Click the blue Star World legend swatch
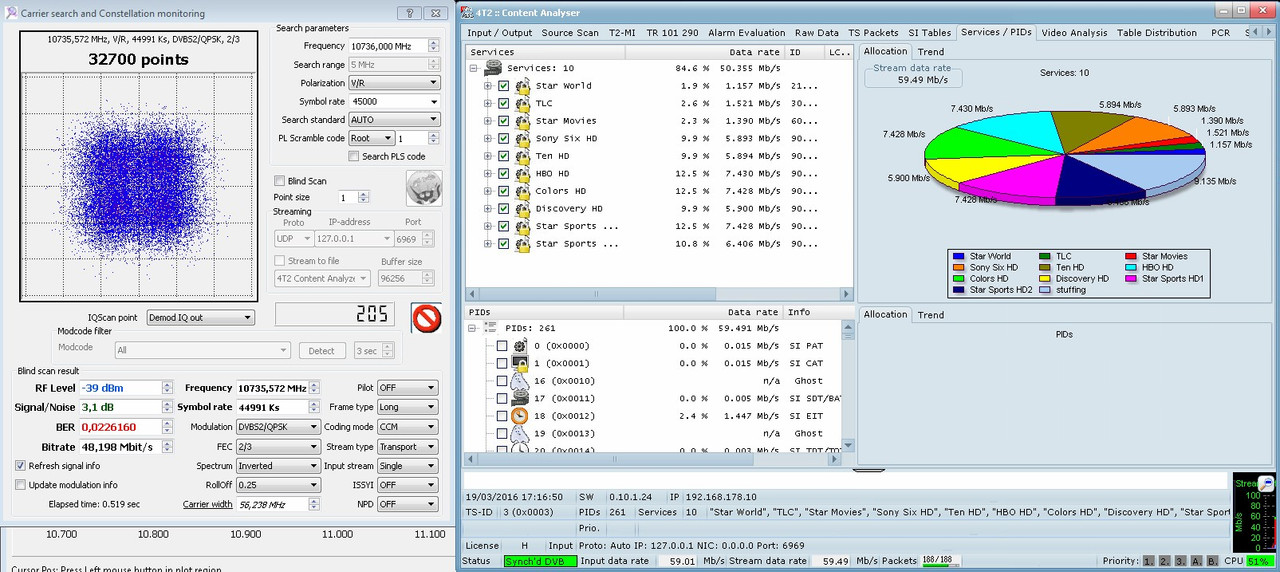Screen dimensions: 1280x572 pyautogui.click(x=959, y=257)
